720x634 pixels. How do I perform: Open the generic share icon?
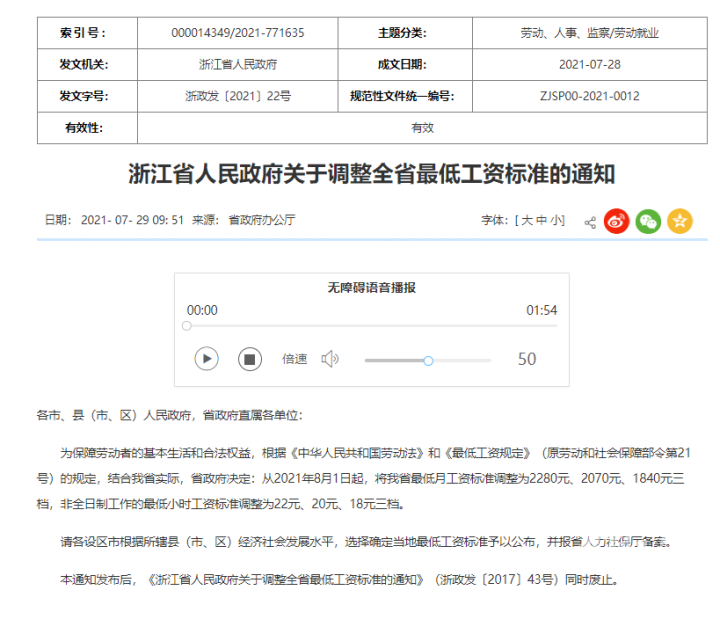coord(590,223)
